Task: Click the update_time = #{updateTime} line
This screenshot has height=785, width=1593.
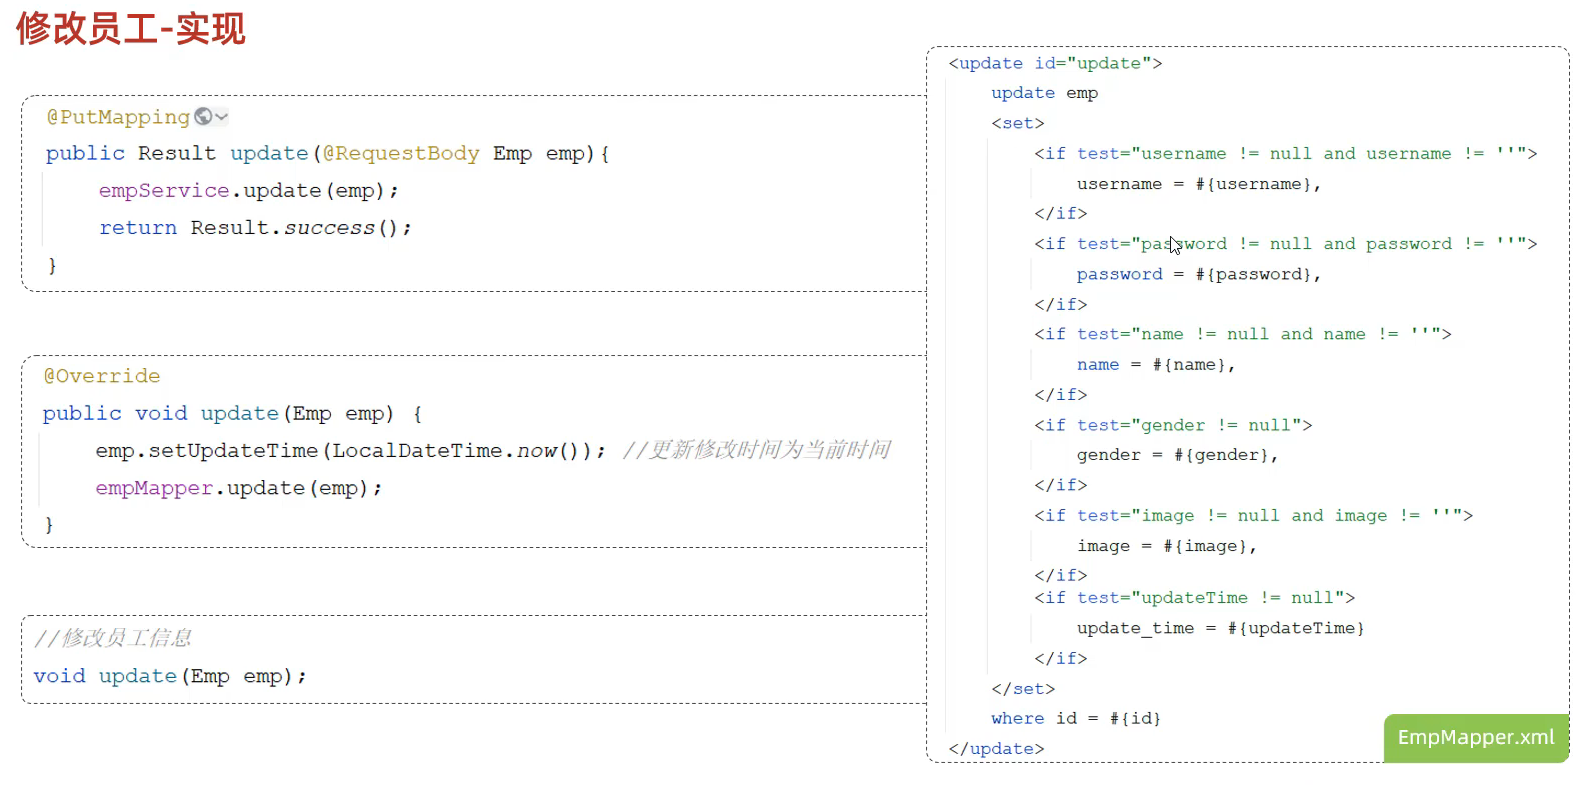Action: coord(1220,628)
